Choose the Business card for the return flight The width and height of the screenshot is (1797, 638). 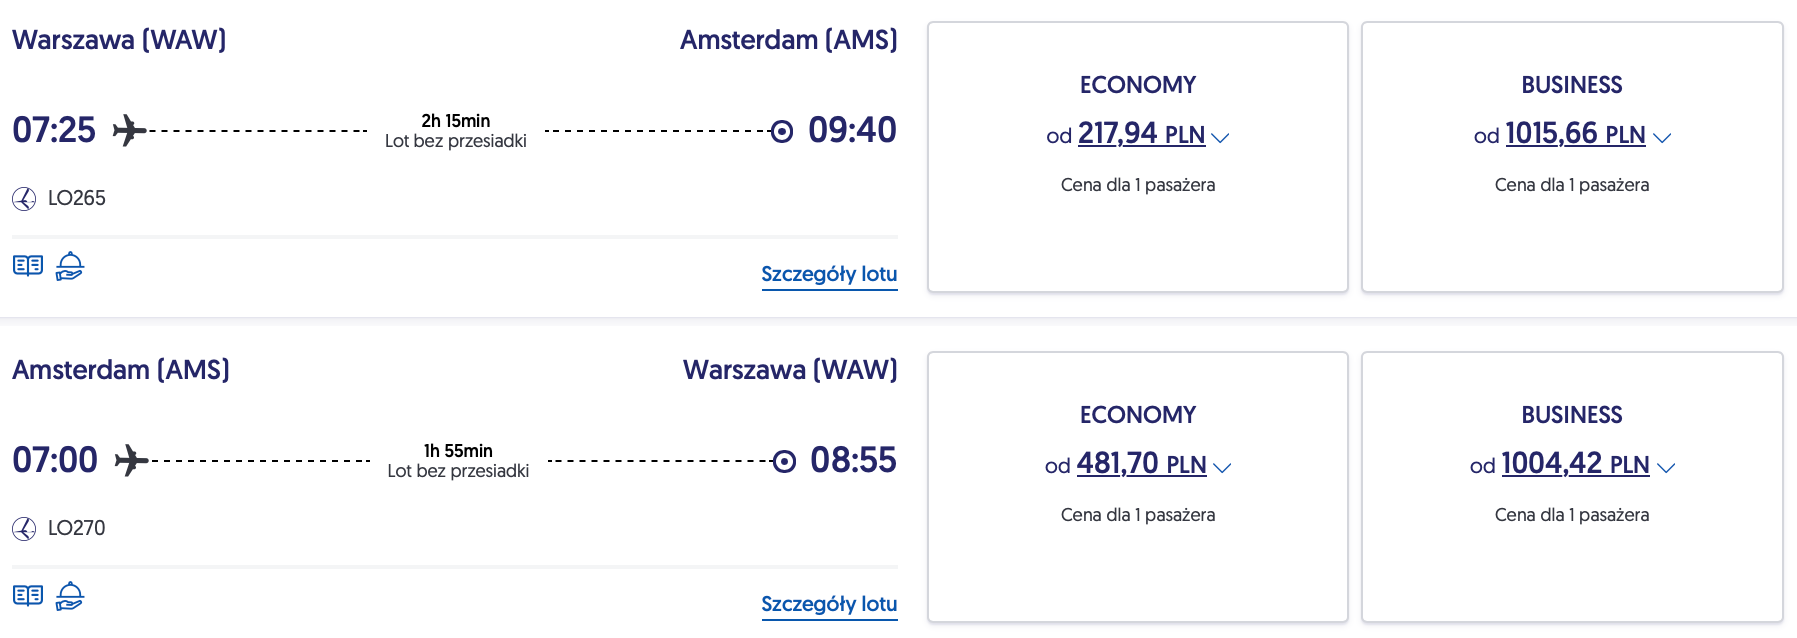[x=1571, y=560]
